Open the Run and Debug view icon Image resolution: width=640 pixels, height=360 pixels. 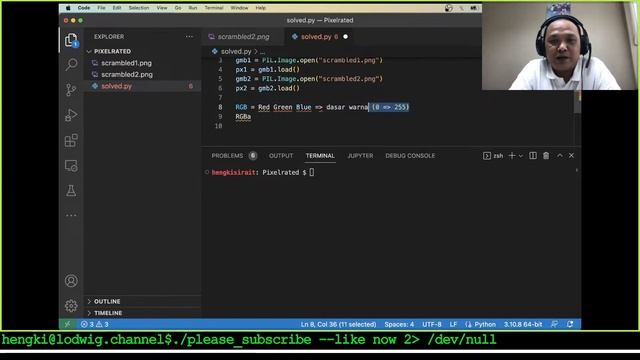coord(71,115)
